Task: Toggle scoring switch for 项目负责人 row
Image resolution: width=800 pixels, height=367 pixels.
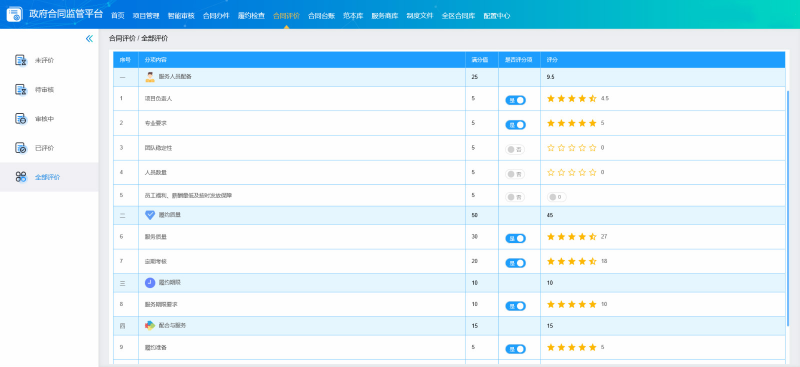Action: pos(515,100)
